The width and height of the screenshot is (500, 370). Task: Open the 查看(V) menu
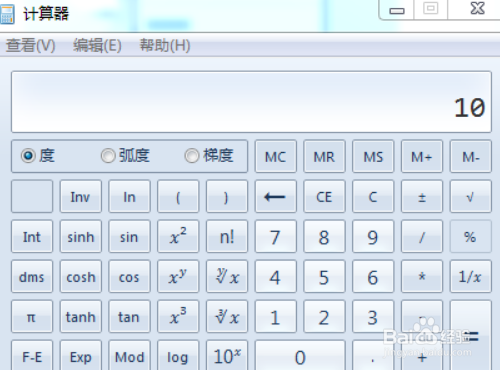[x=30, y=45]
